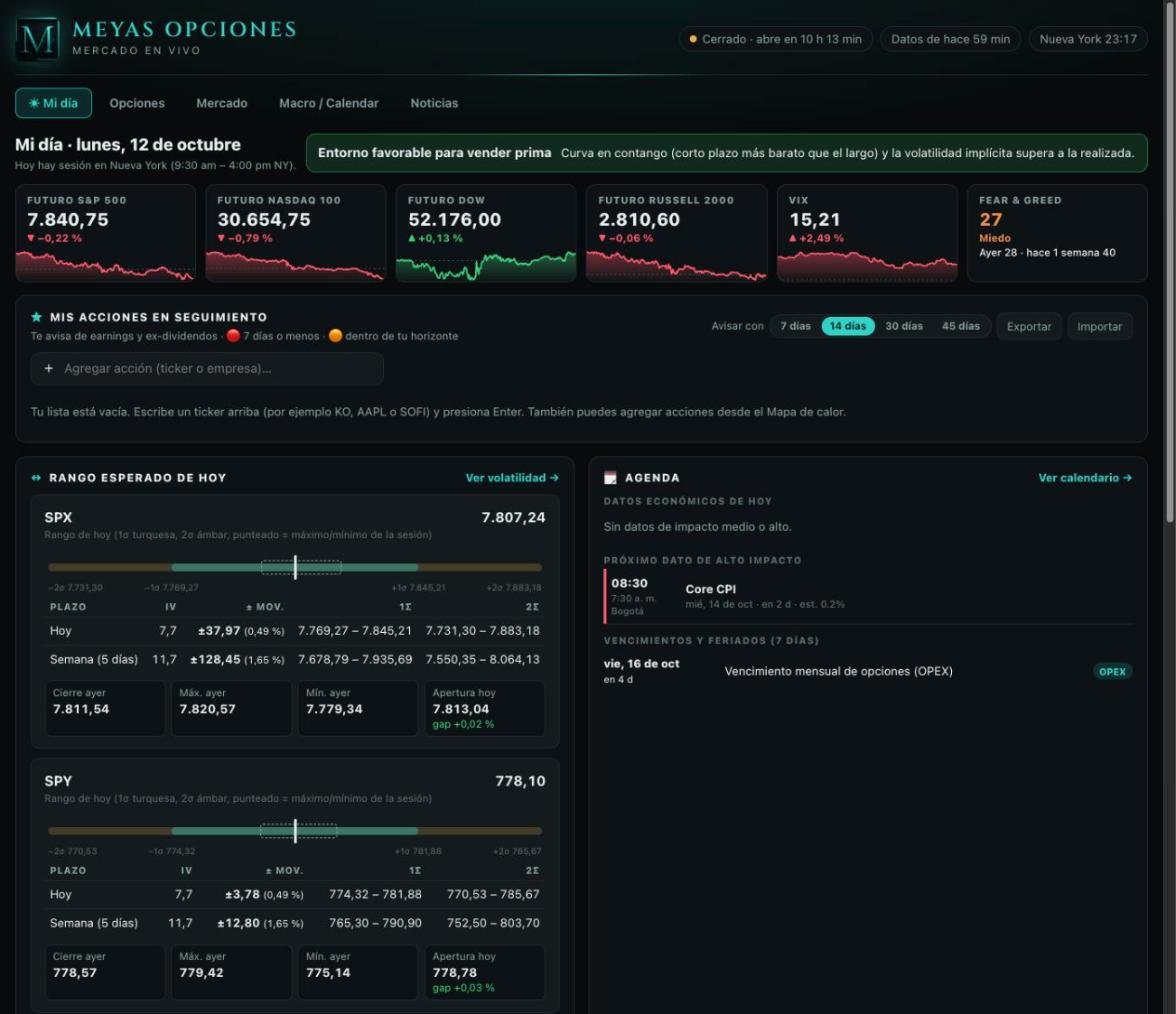Click the Datos de hace 59 min pill
Screen dimensions: 1176x1014
coord(950,39)
